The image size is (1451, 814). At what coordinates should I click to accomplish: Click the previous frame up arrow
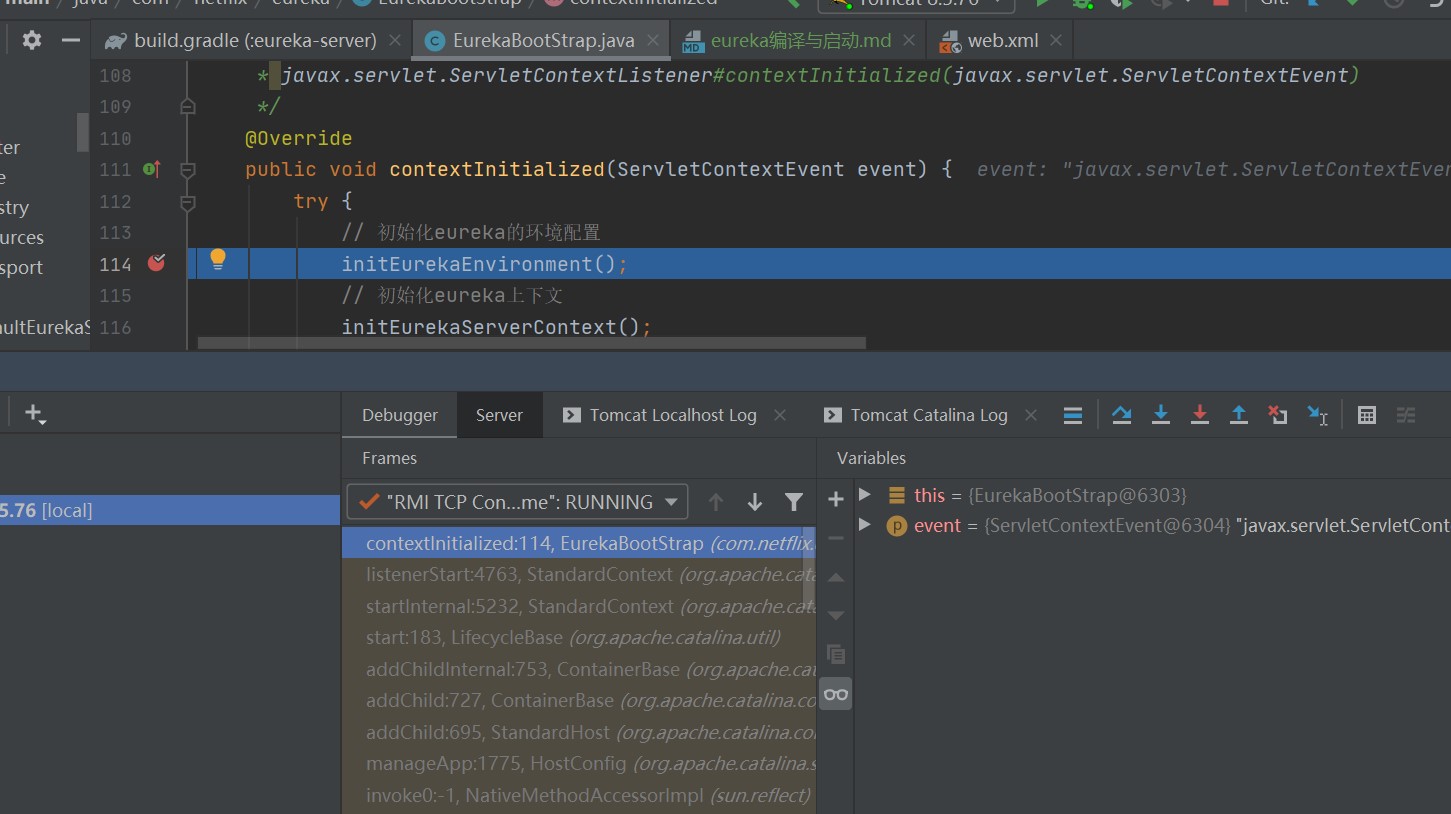click(716, 502)
